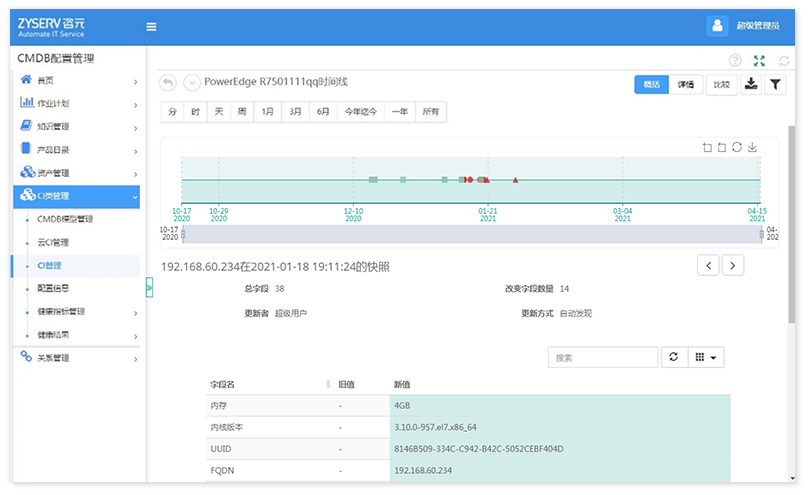The height and width of the screenshot is (495, 808).
Task: Open the filter funnel icon
Action: pyautogui.click(x=775, y=85)
